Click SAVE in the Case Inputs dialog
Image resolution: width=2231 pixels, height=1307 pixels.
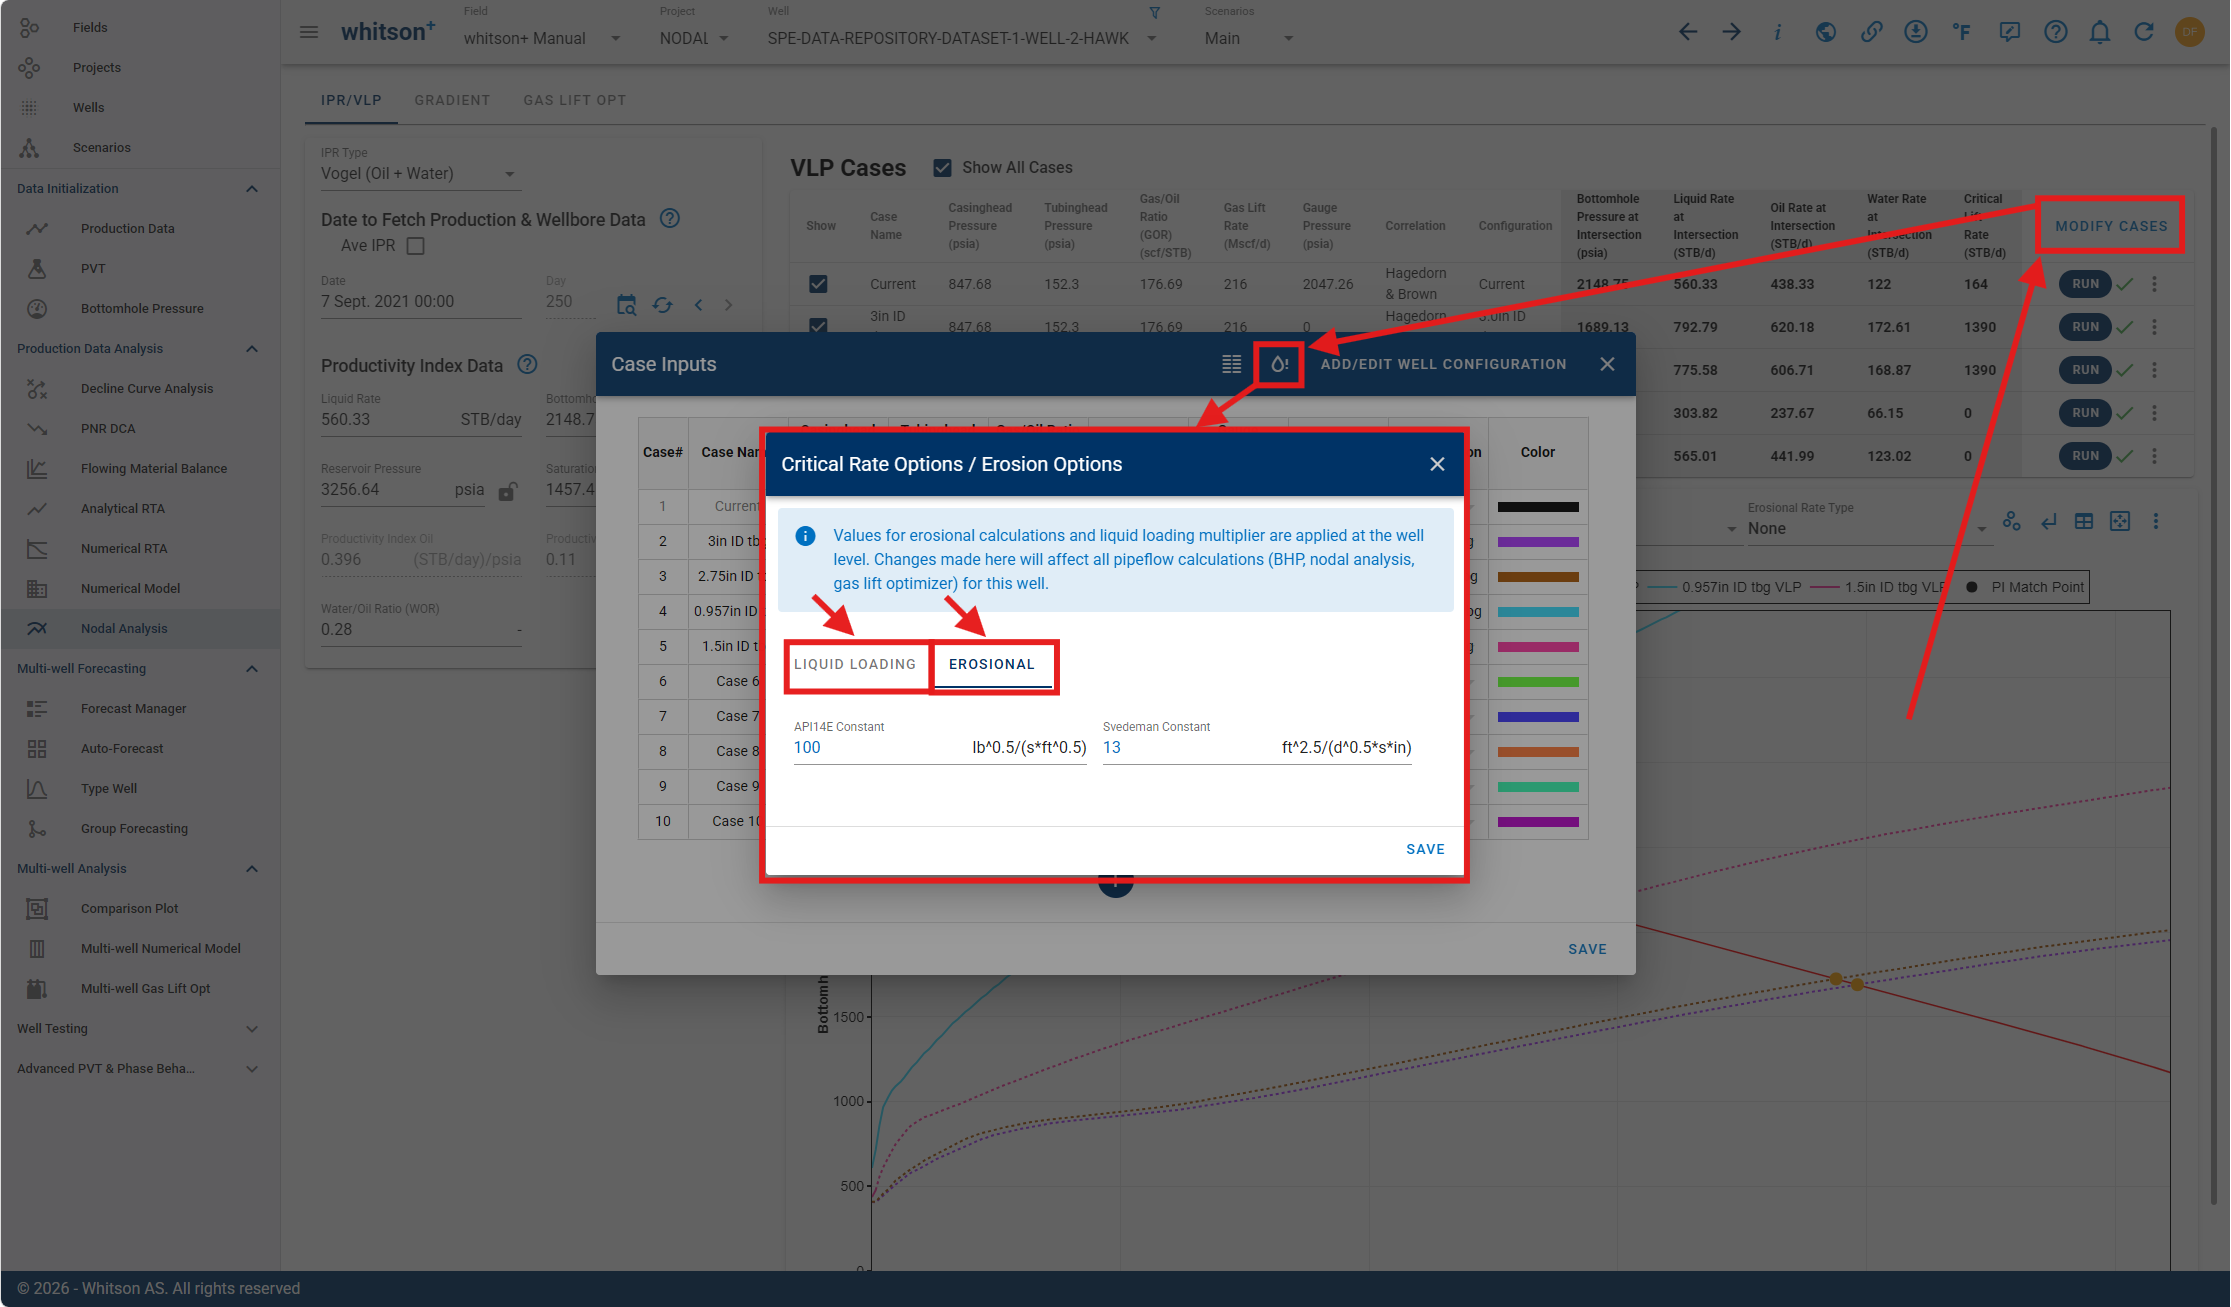(1587, 949)
